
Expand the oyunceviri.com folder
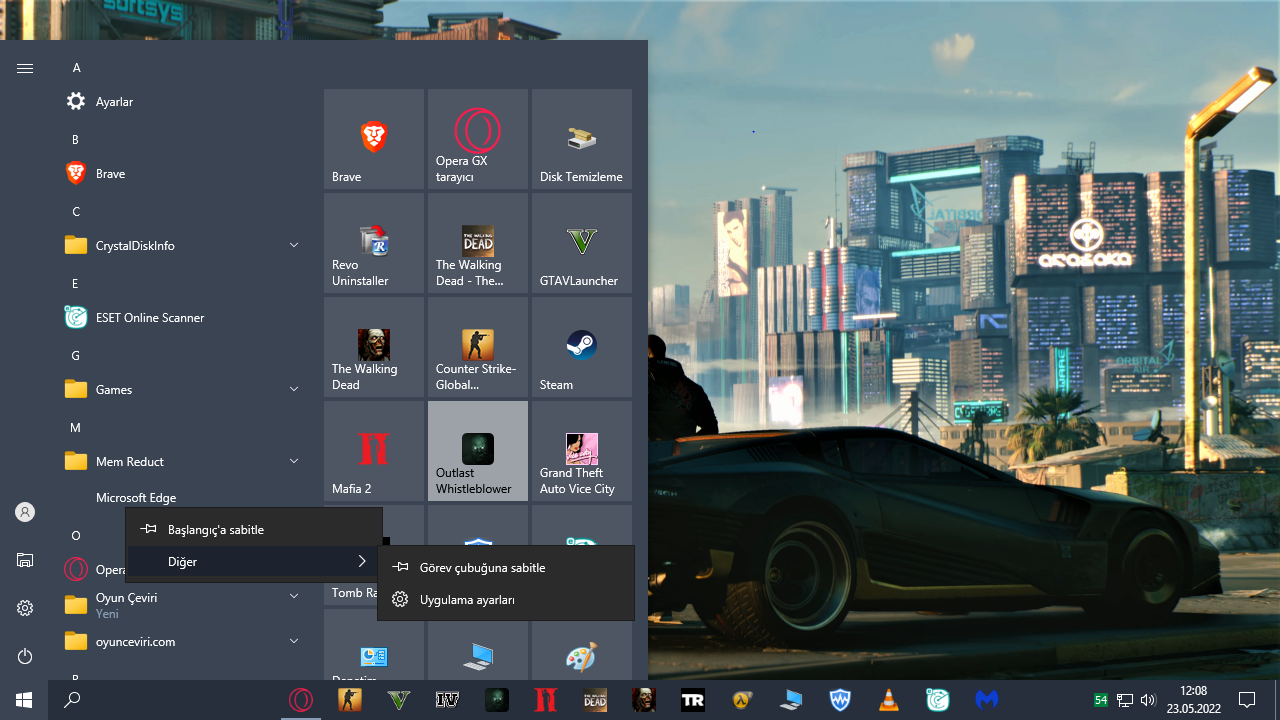[184, 641]
